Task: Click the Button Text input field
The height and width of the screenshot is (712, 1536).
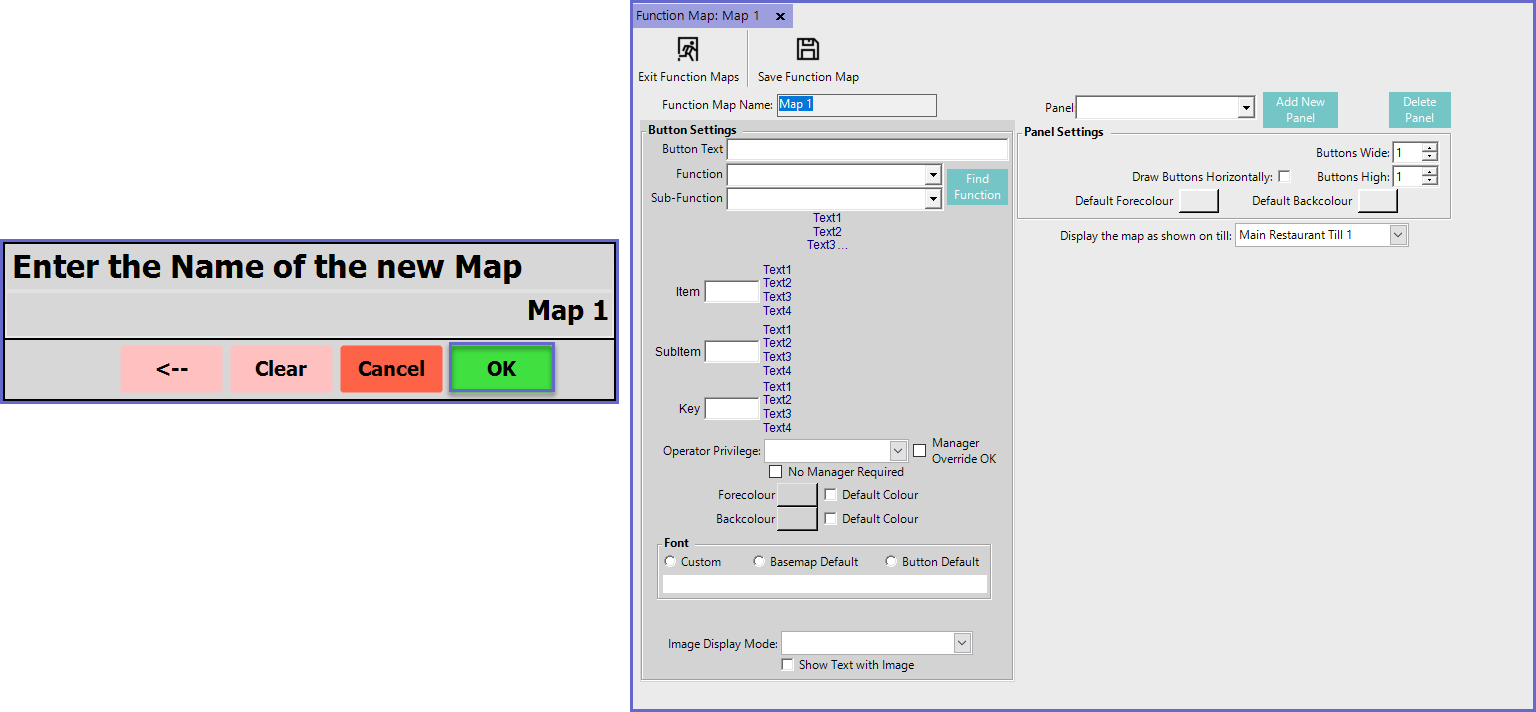Action: click(x=867, y=150)
